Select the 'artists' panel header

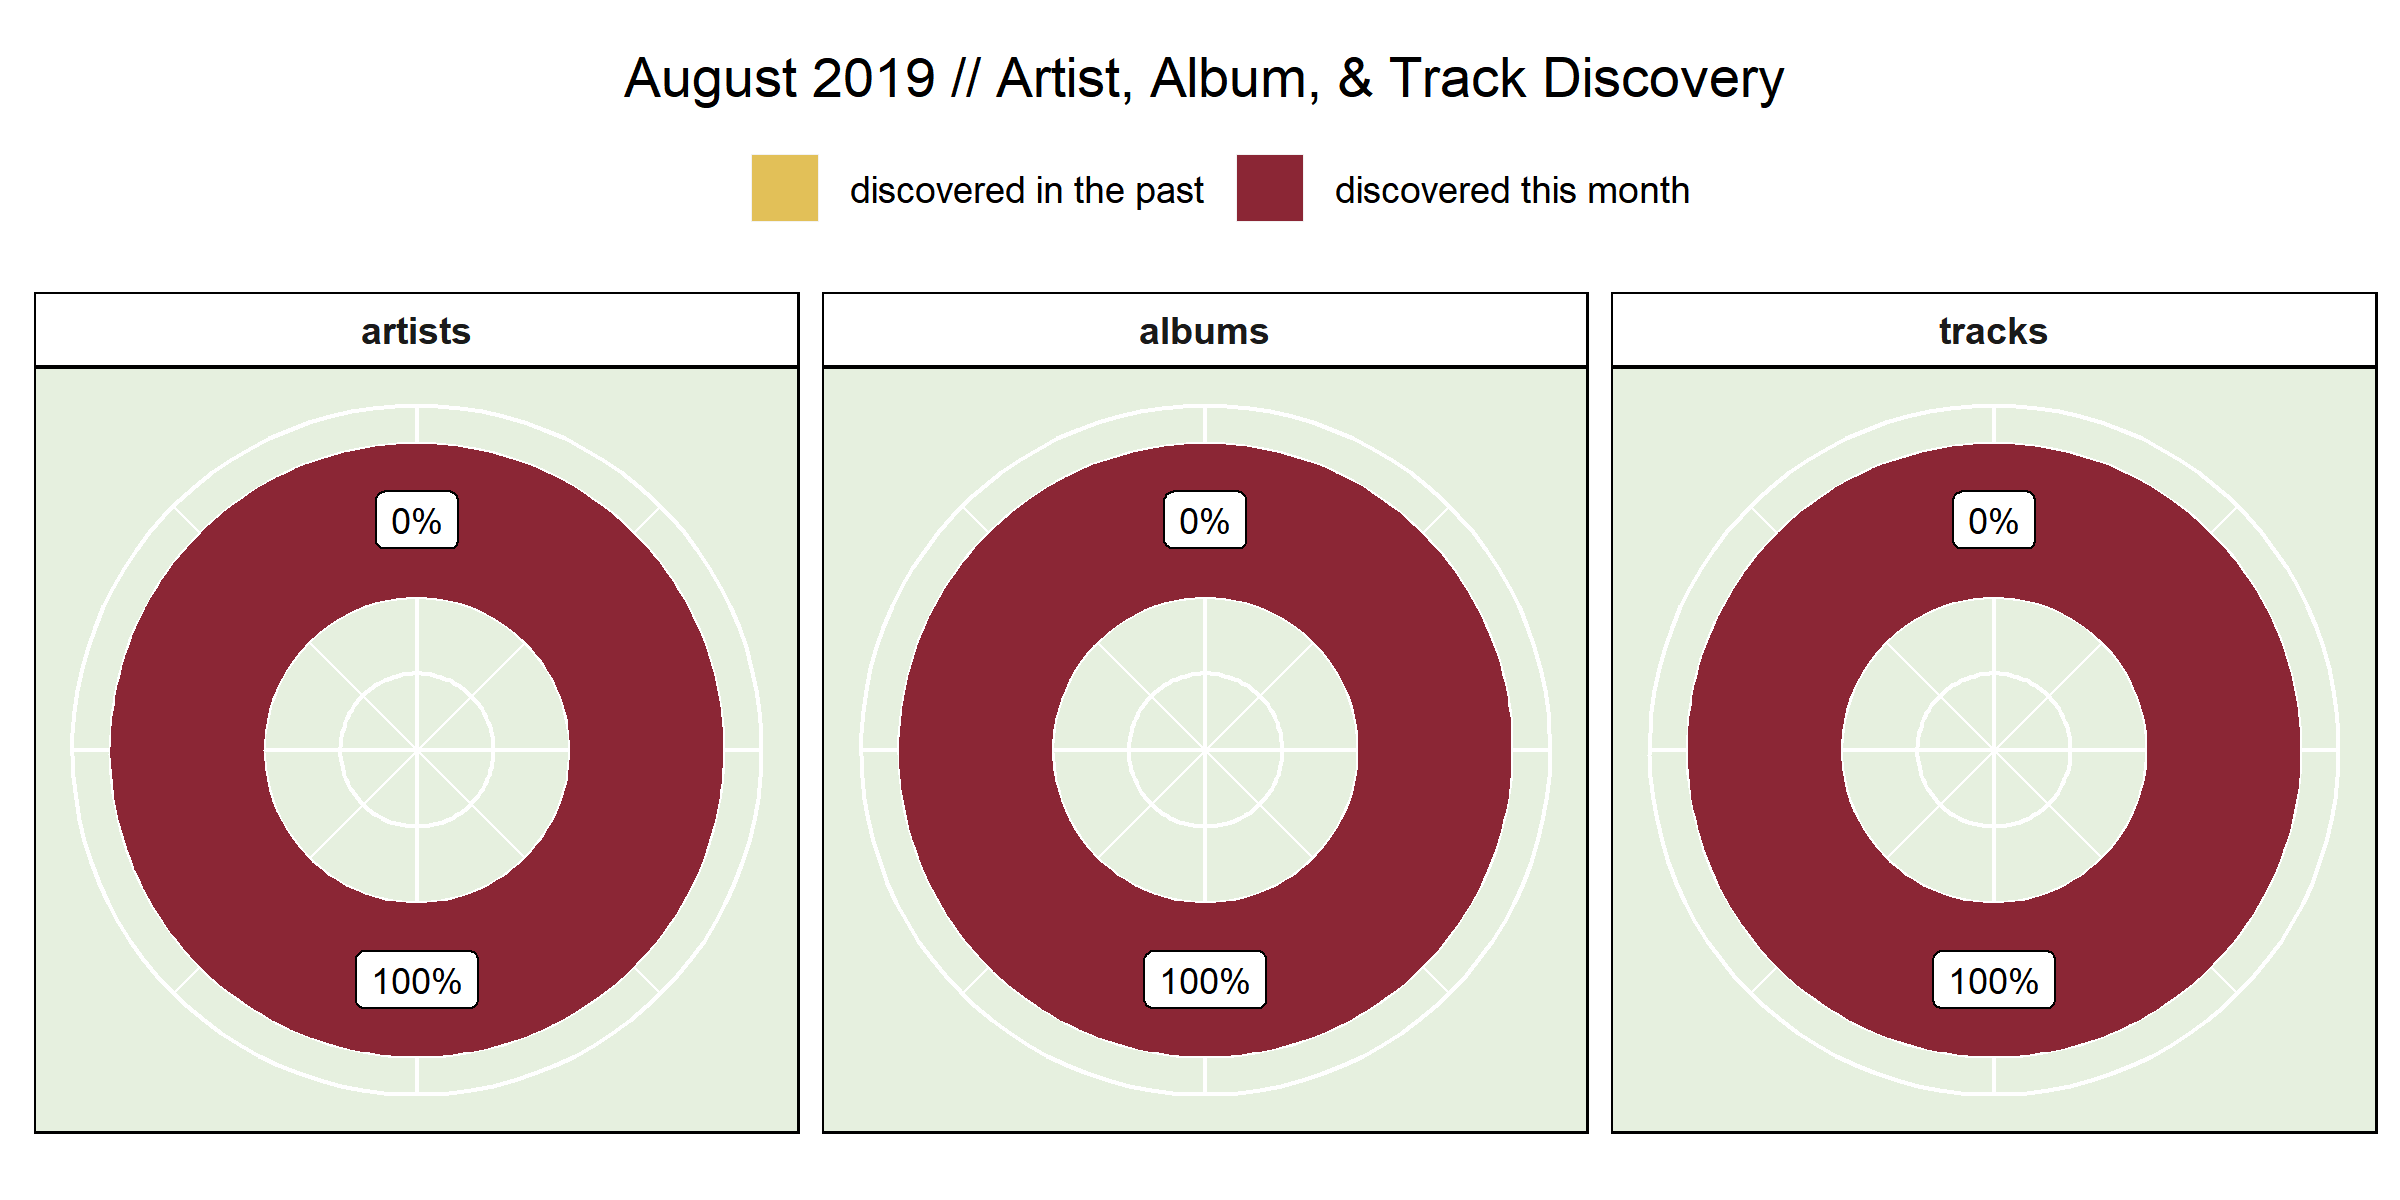pyautogui.click(x=416, y=331)
